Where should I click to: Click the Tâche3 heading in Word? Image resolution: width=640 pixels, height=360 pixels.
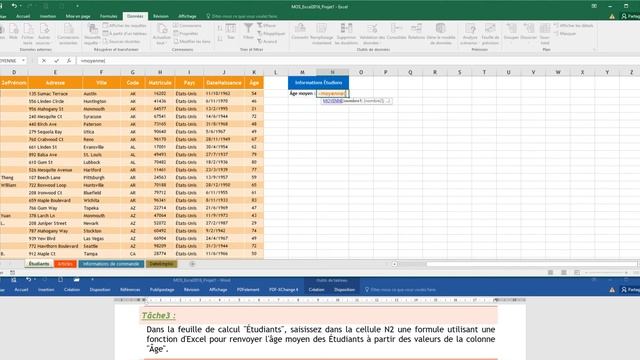click(x=158, y=316)
